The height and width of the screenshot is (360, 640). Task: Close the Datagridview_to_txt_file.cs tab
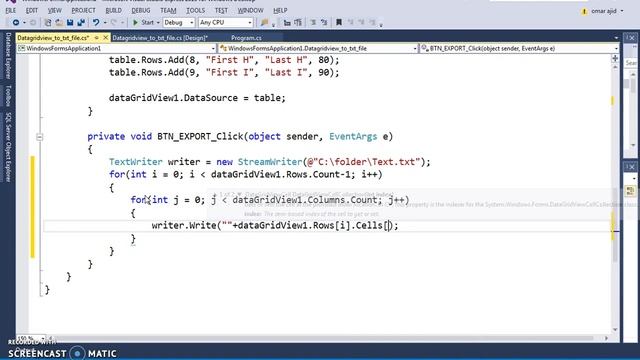point(106,38)
